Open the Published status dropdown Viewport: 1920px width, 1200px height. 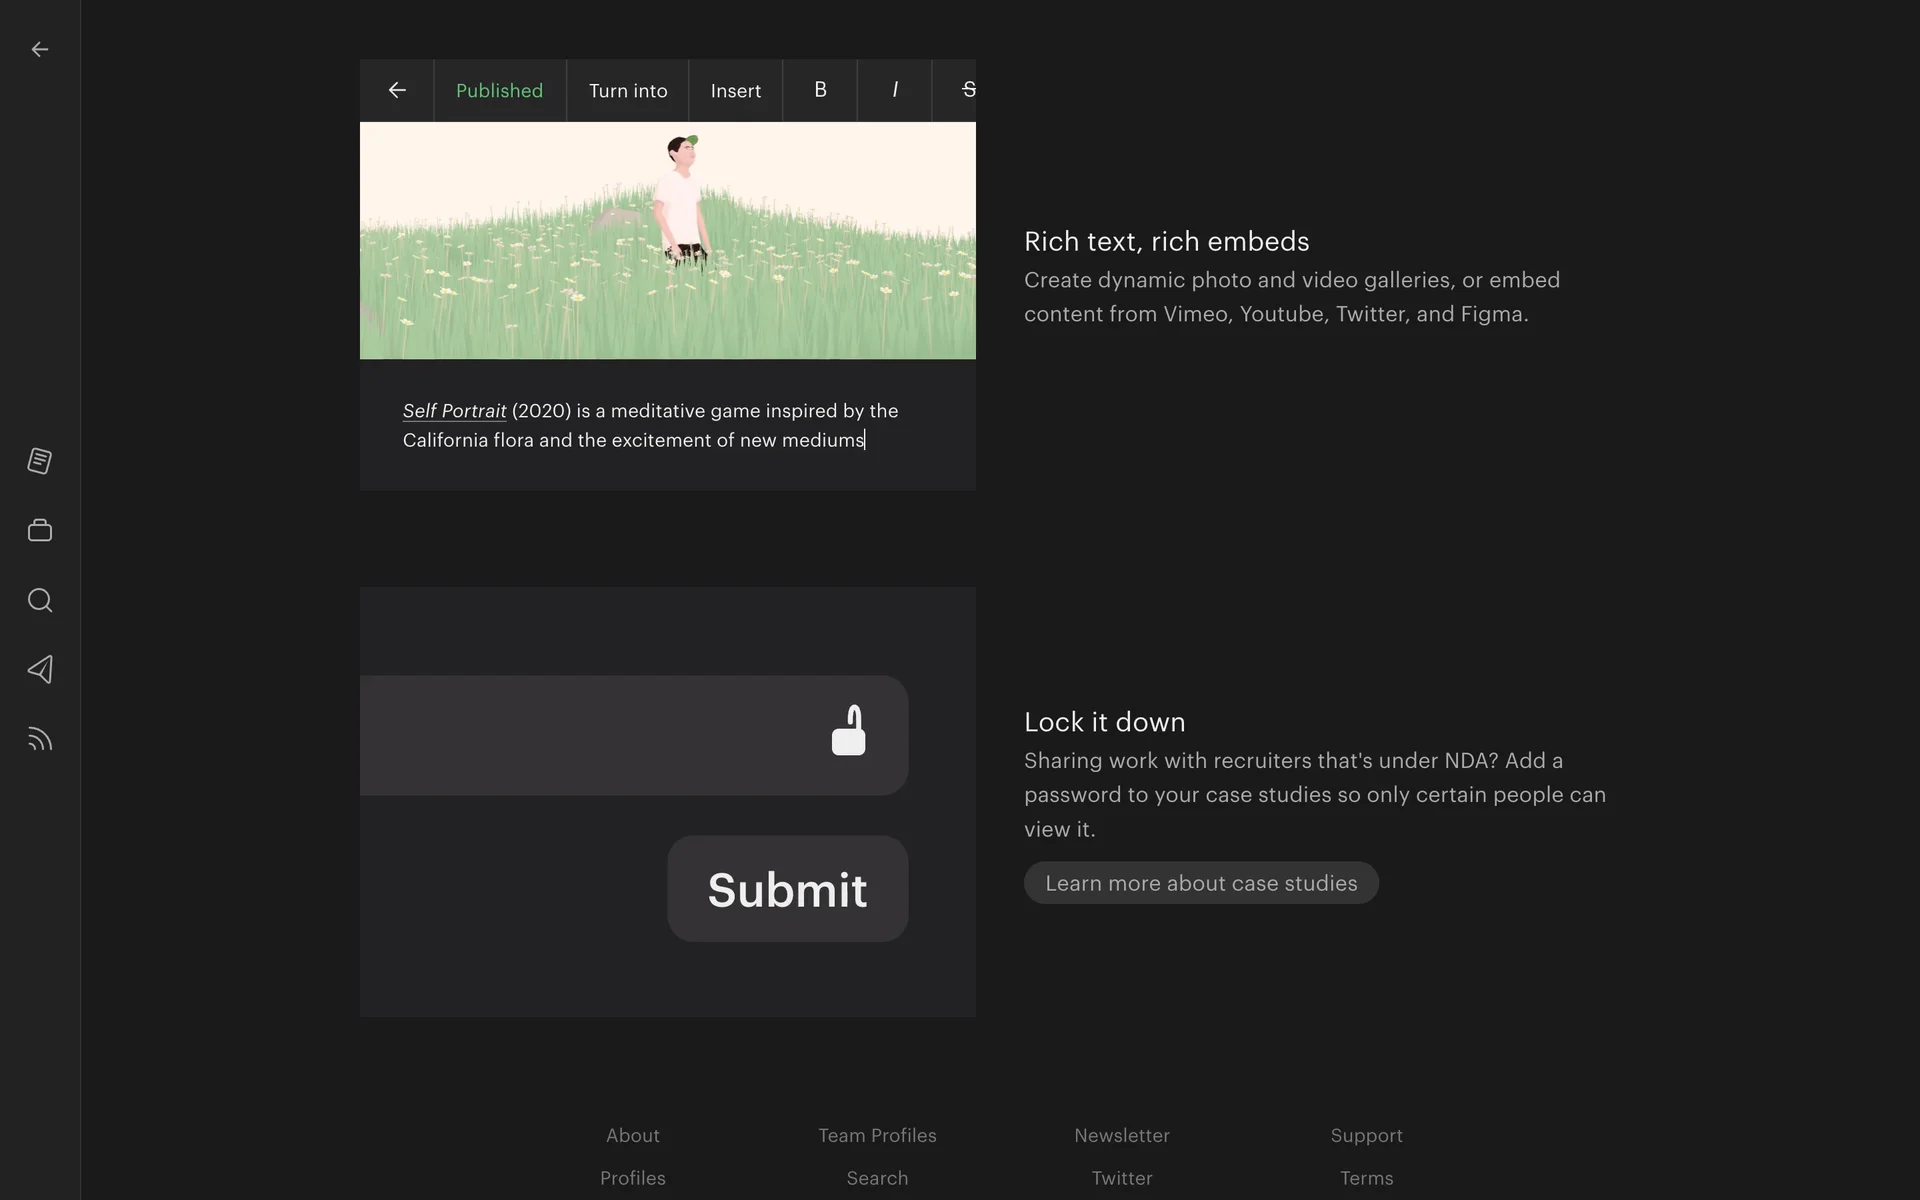(499, 90)
